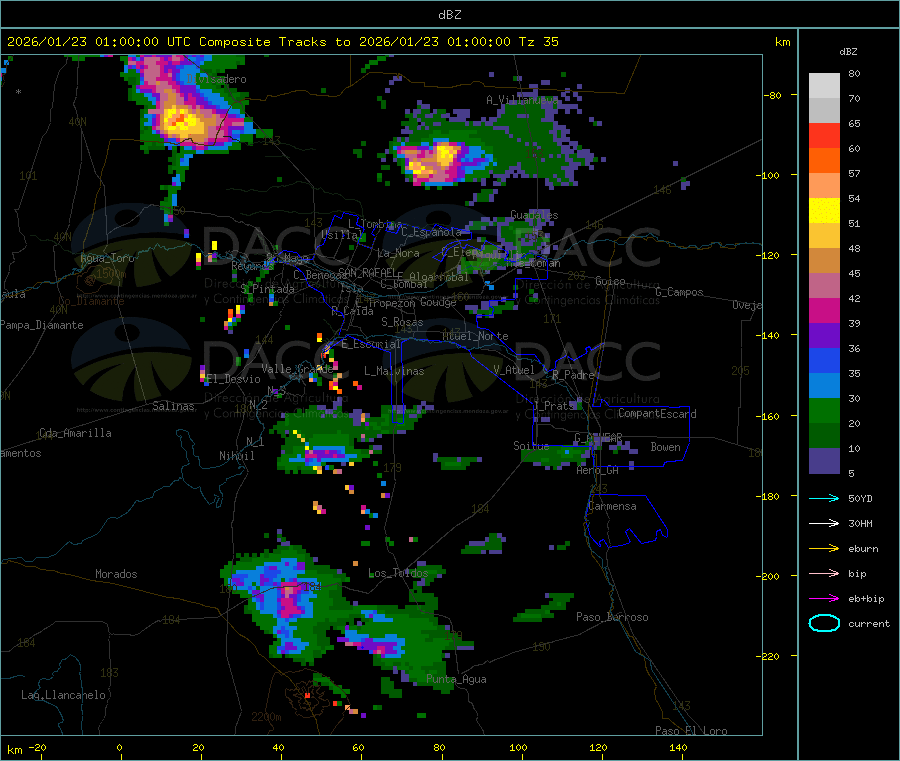Click the 'Punta_Agua' map label
The height and width of the screenshot is (761, 900).
tap(456, 679)
